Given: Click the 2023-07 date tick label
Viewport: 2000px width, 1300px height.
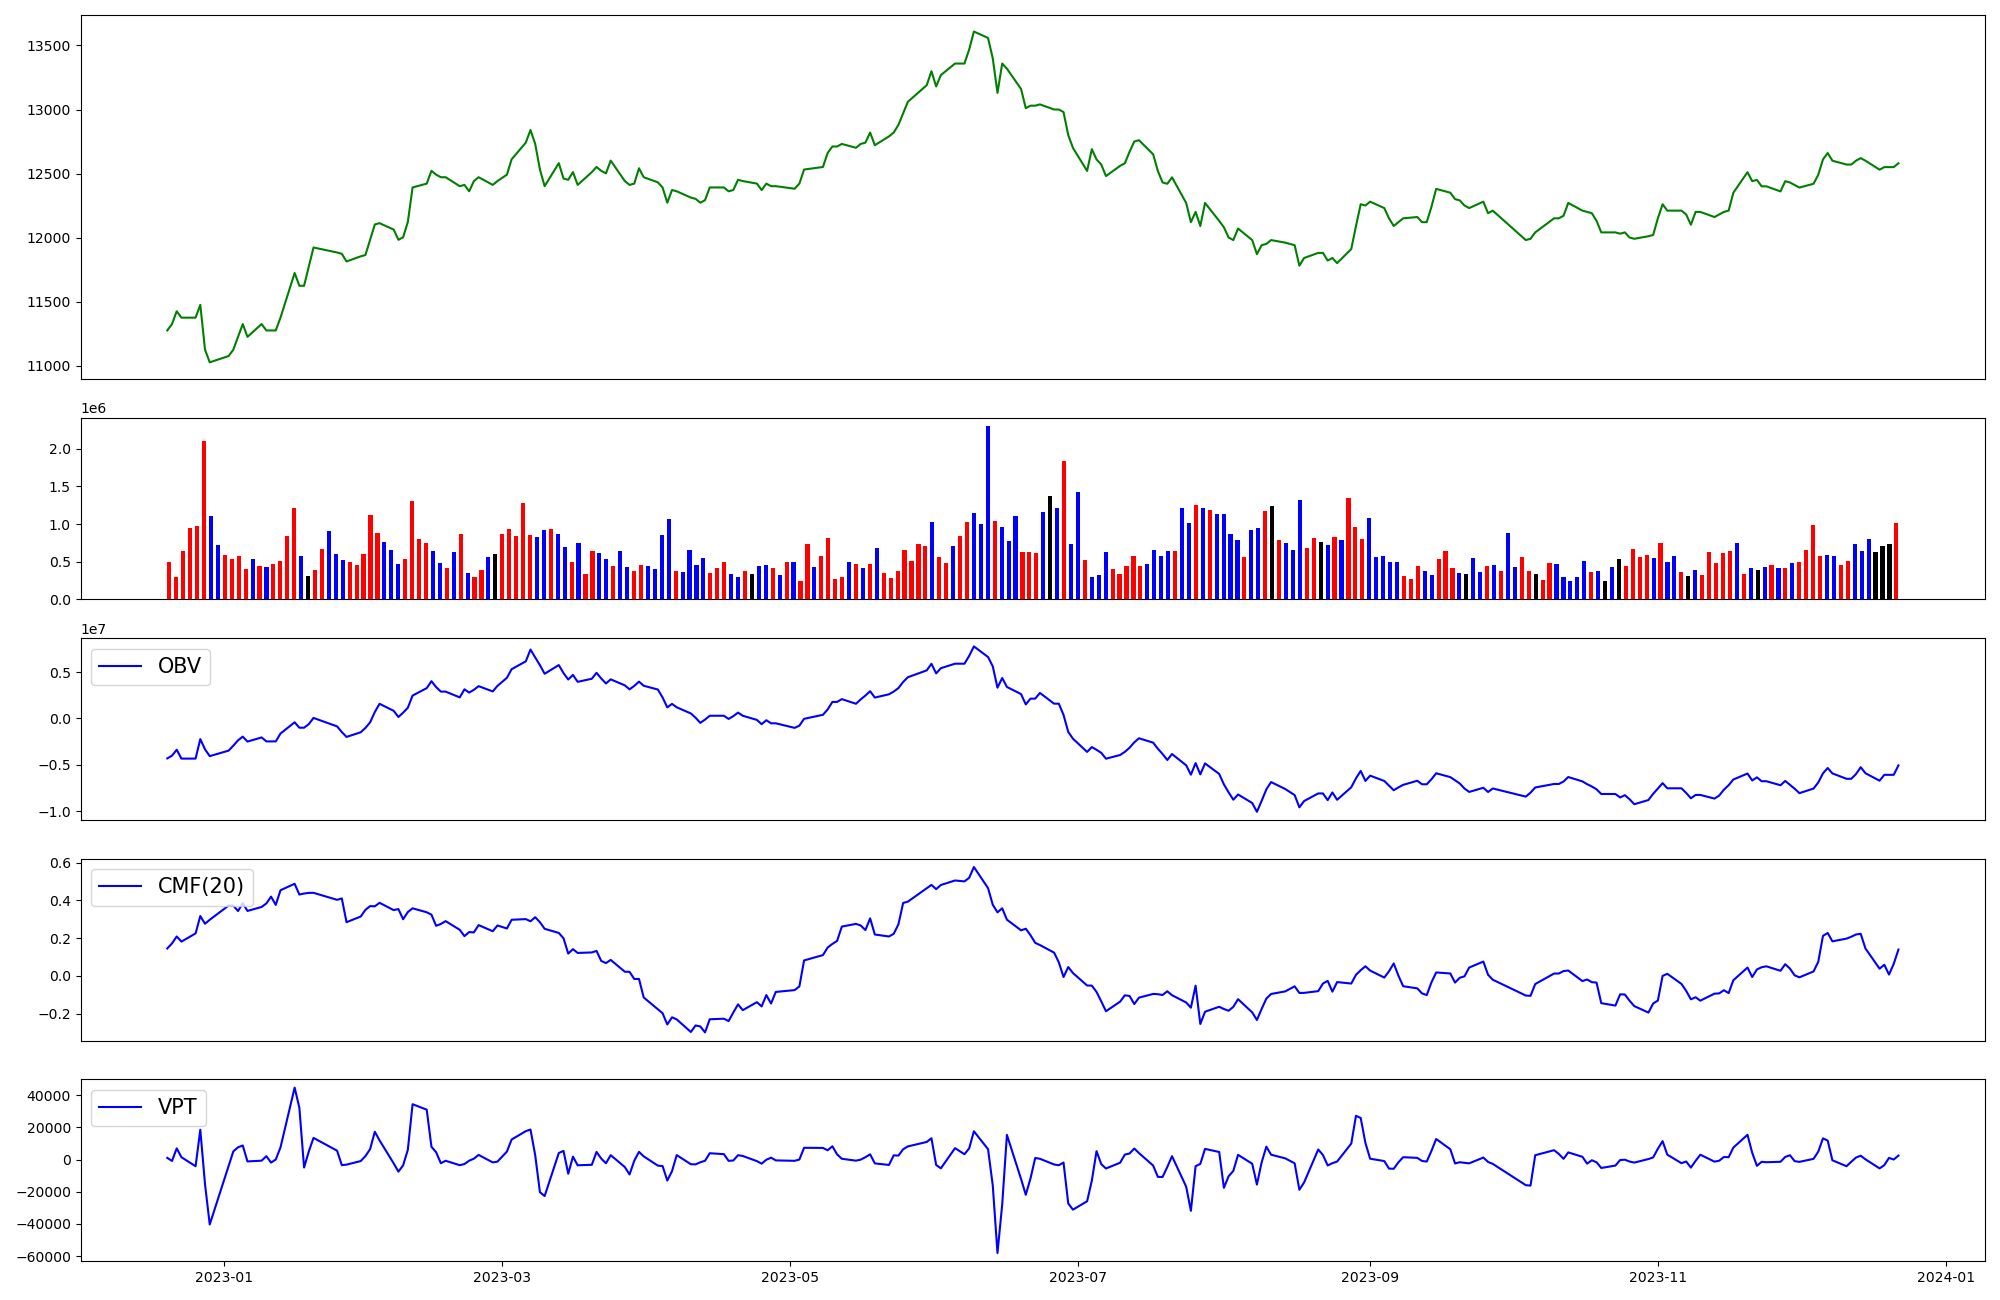Looking at the screenshot, I should [1078, 1277].
